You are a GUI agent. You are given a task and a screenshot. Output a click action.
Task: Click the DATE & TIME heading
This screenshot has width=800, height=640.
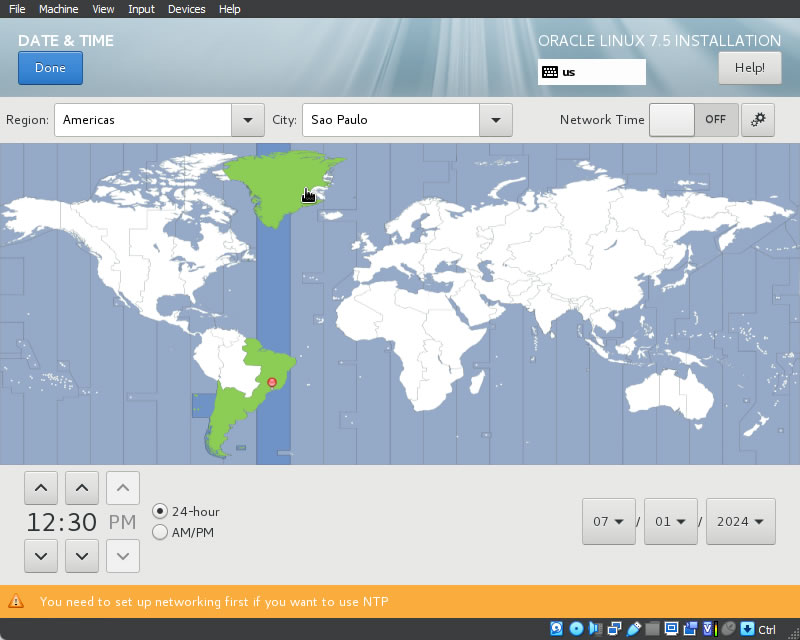pos(66,41)
